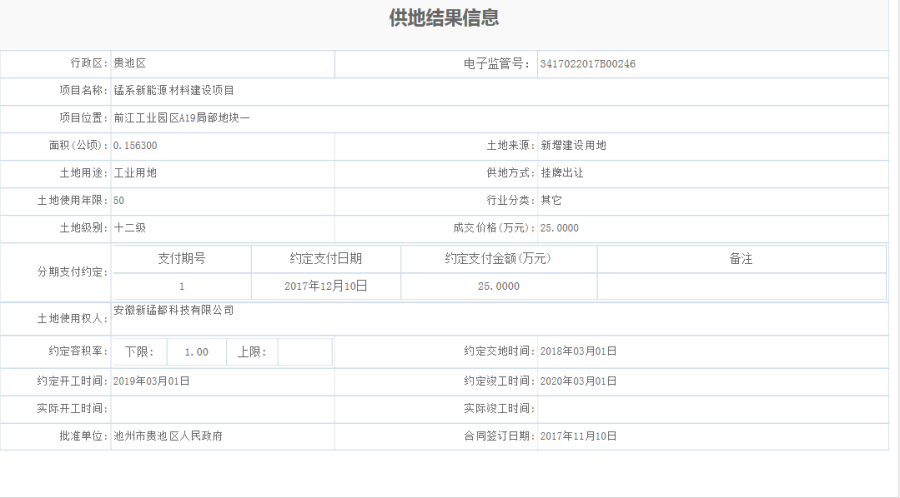Select the 行政区 value 贵池区

point(130,63)
